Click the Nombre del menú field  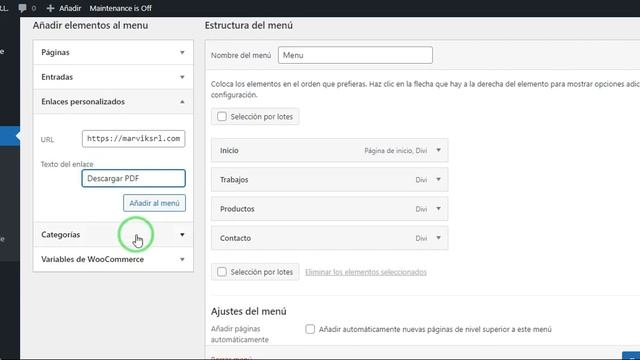click(x=355, y=55)
